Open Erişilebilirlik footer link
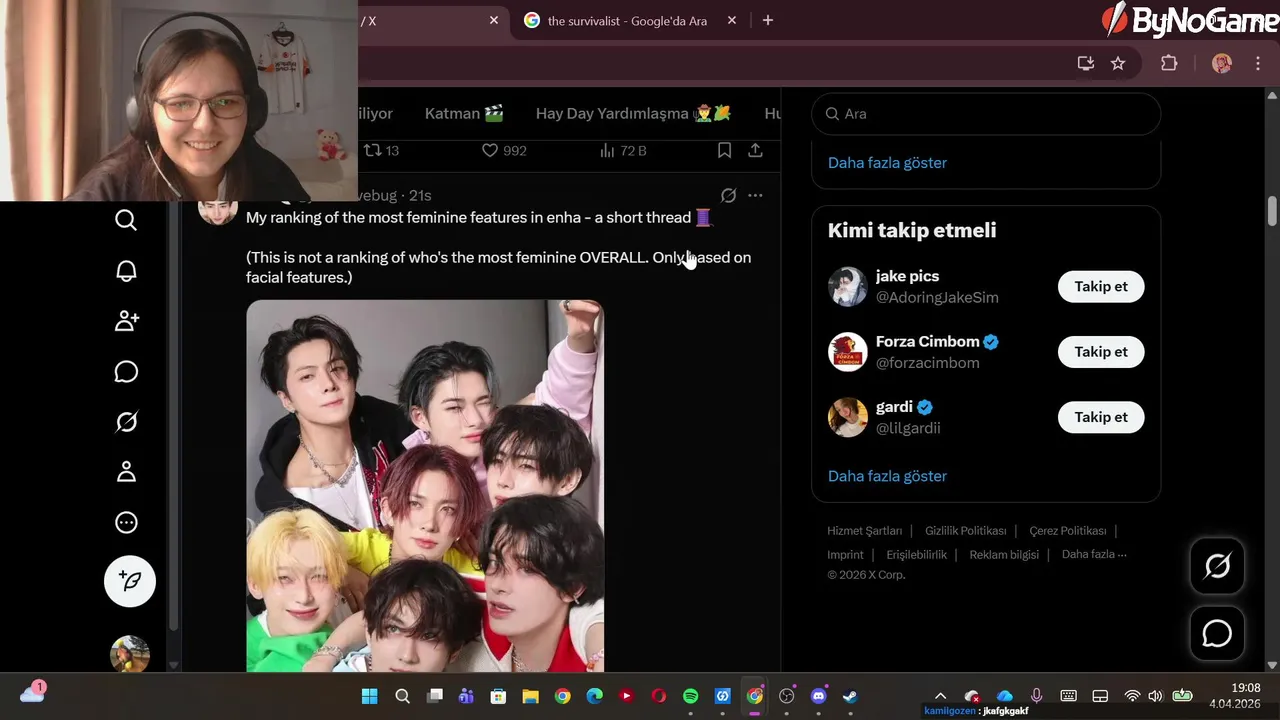The image size is (1280, 720). click(x=916, y=555)
